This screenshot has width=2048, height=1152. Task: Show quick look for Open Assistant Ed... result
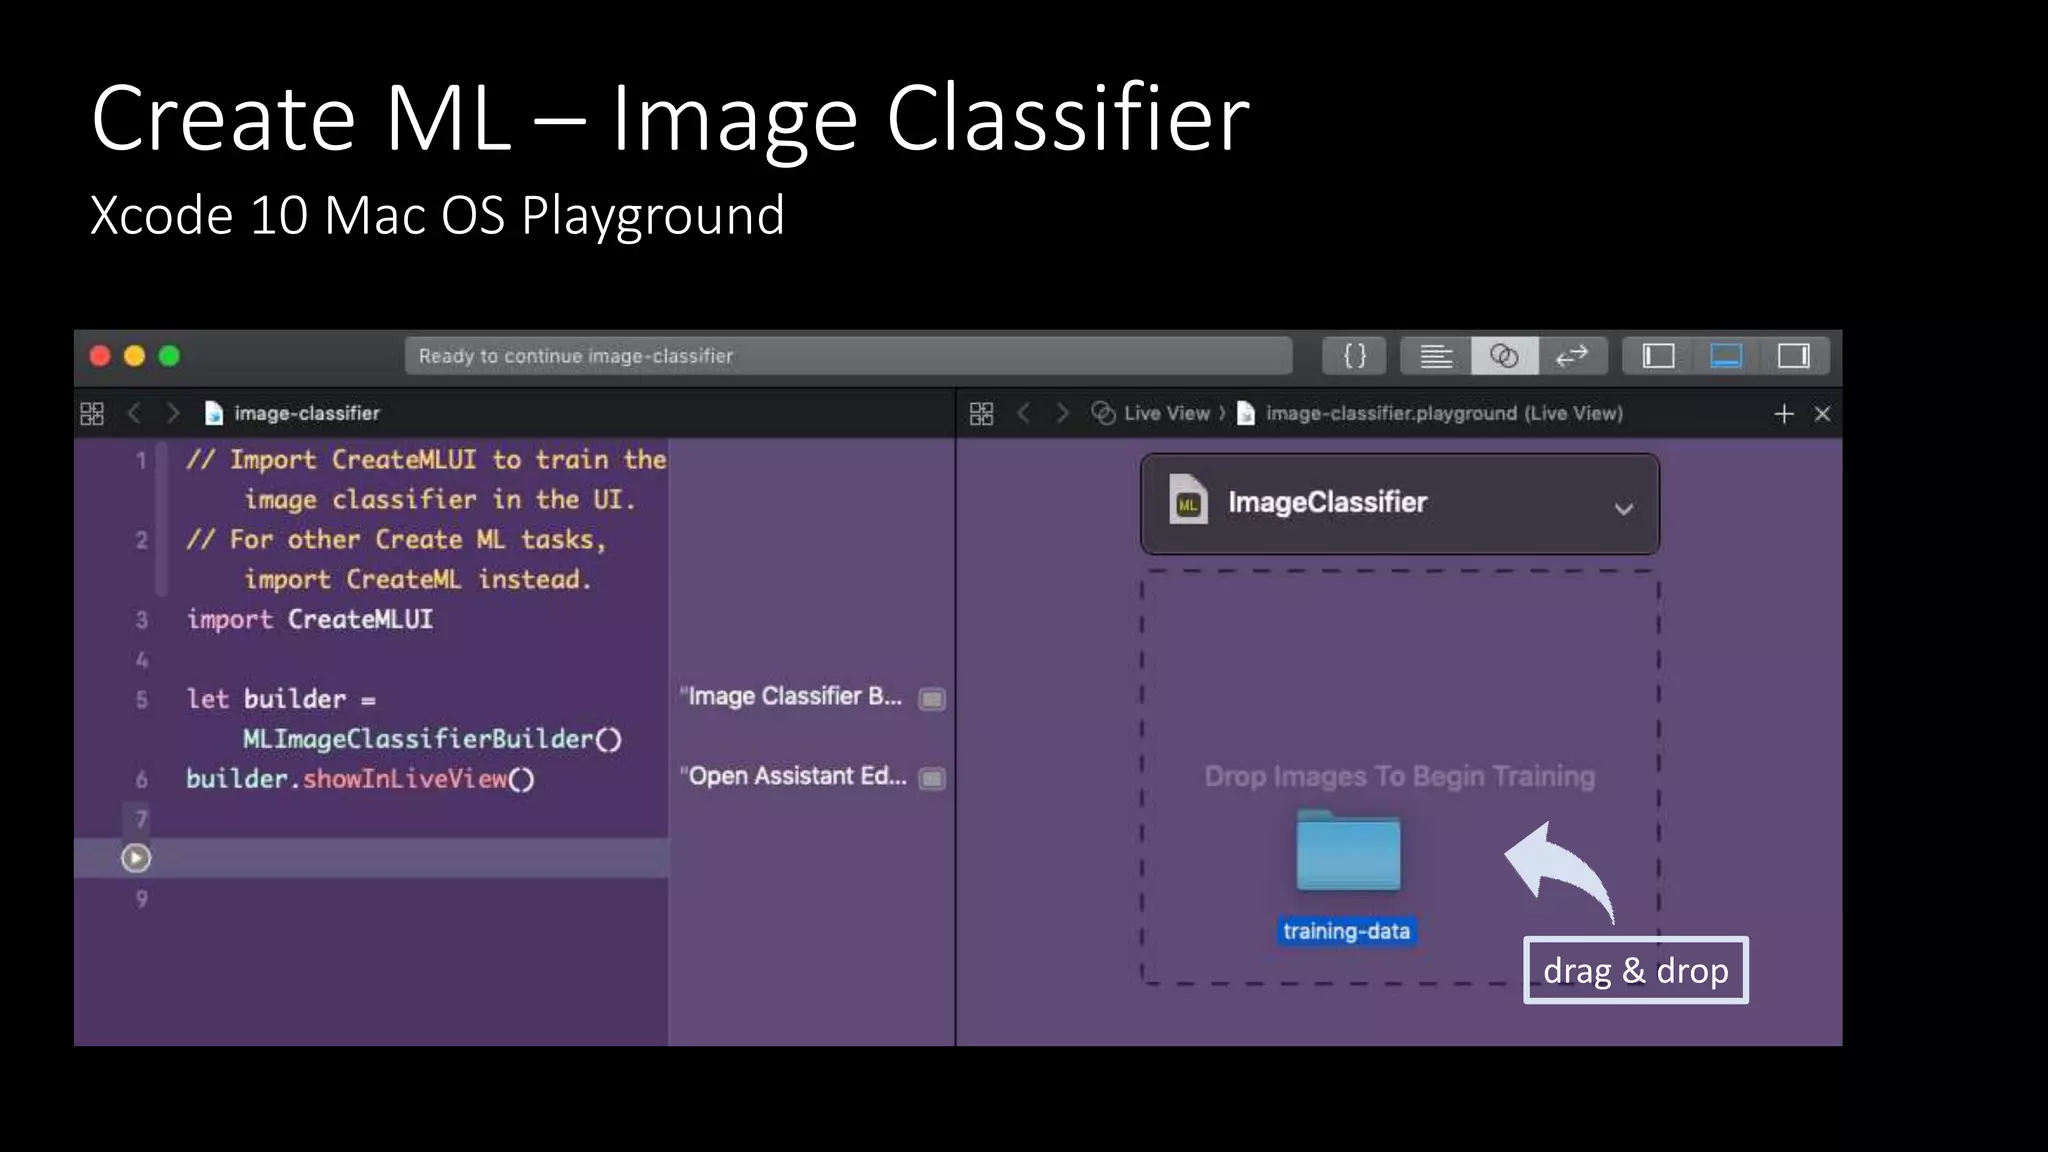point(931,779)
